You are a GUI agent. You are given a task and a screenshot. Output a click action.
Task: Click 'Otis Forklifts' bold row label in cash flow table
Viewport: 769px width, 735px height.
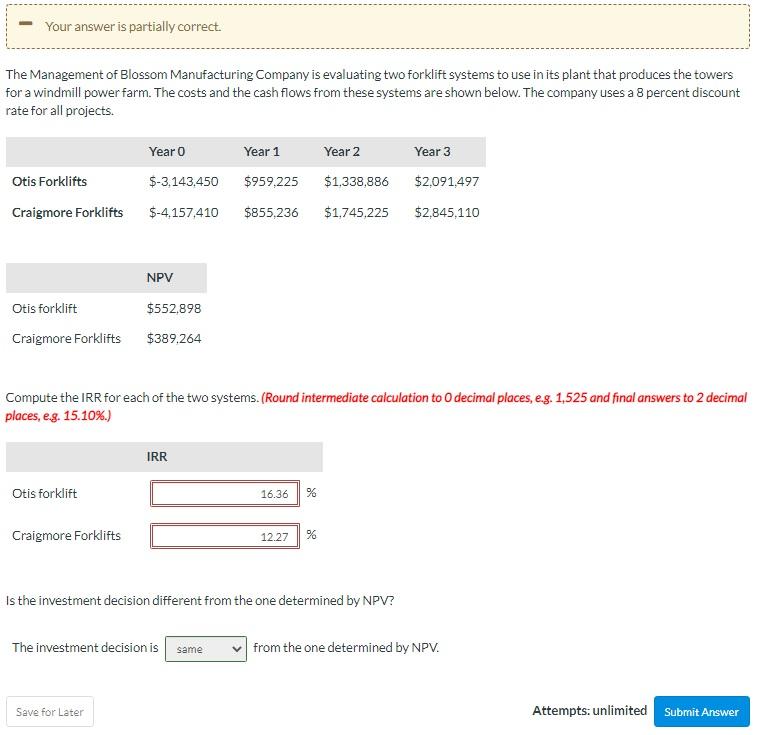click(x=50, y=181)
